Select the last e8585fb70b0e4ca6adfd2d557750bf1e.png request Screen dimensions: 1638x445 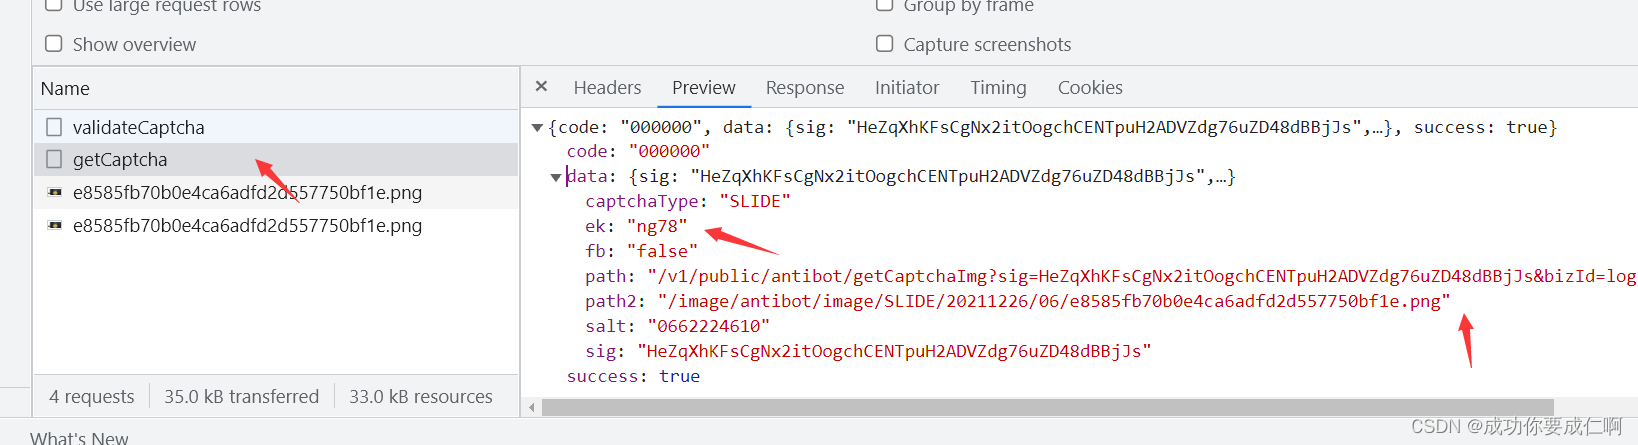click(x=276, y=225)
